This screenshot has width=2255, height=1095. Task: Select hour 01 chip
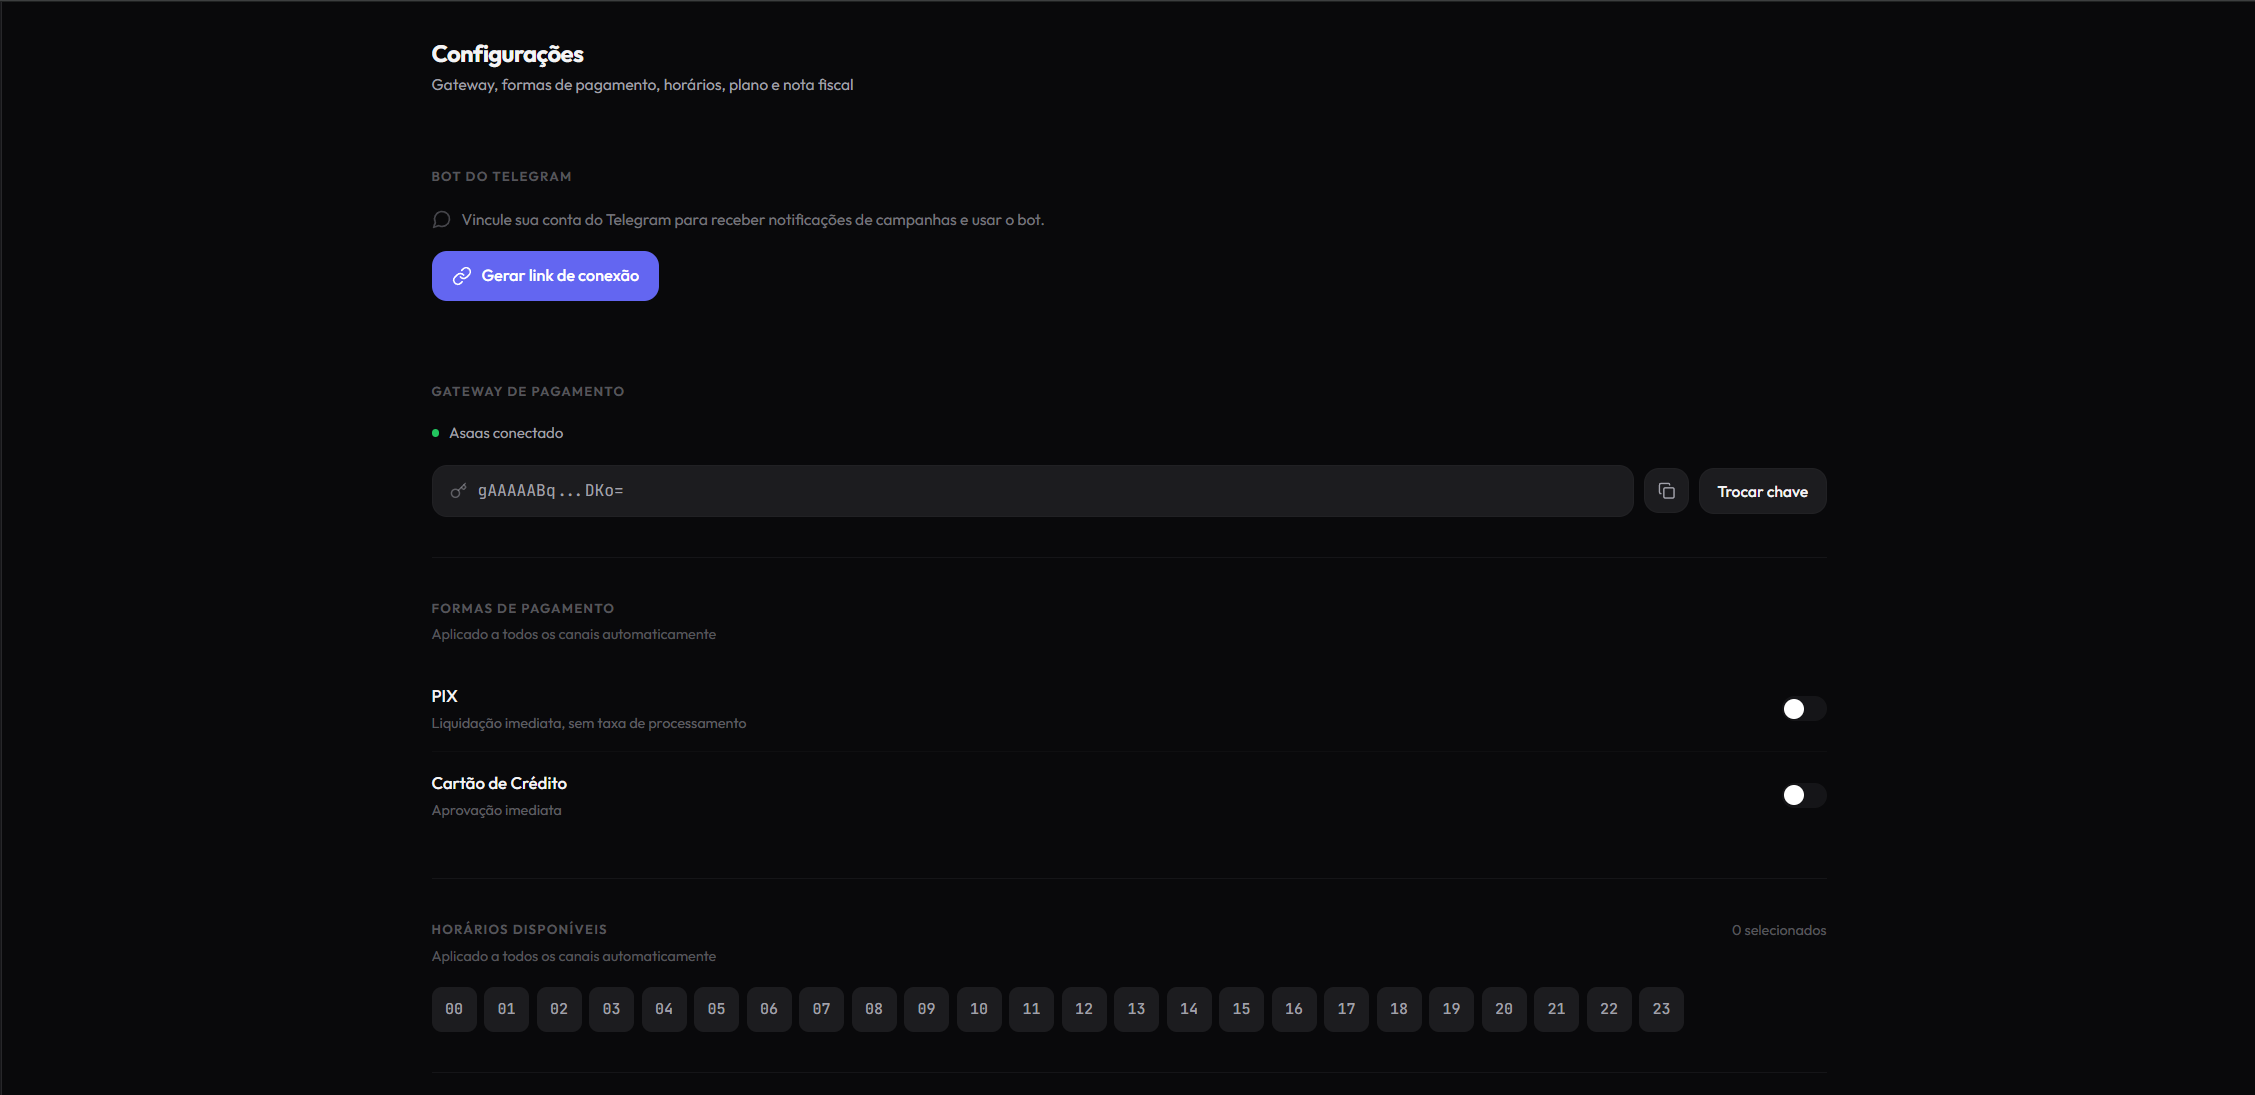pyautogui.click(x=507, y=1009)
